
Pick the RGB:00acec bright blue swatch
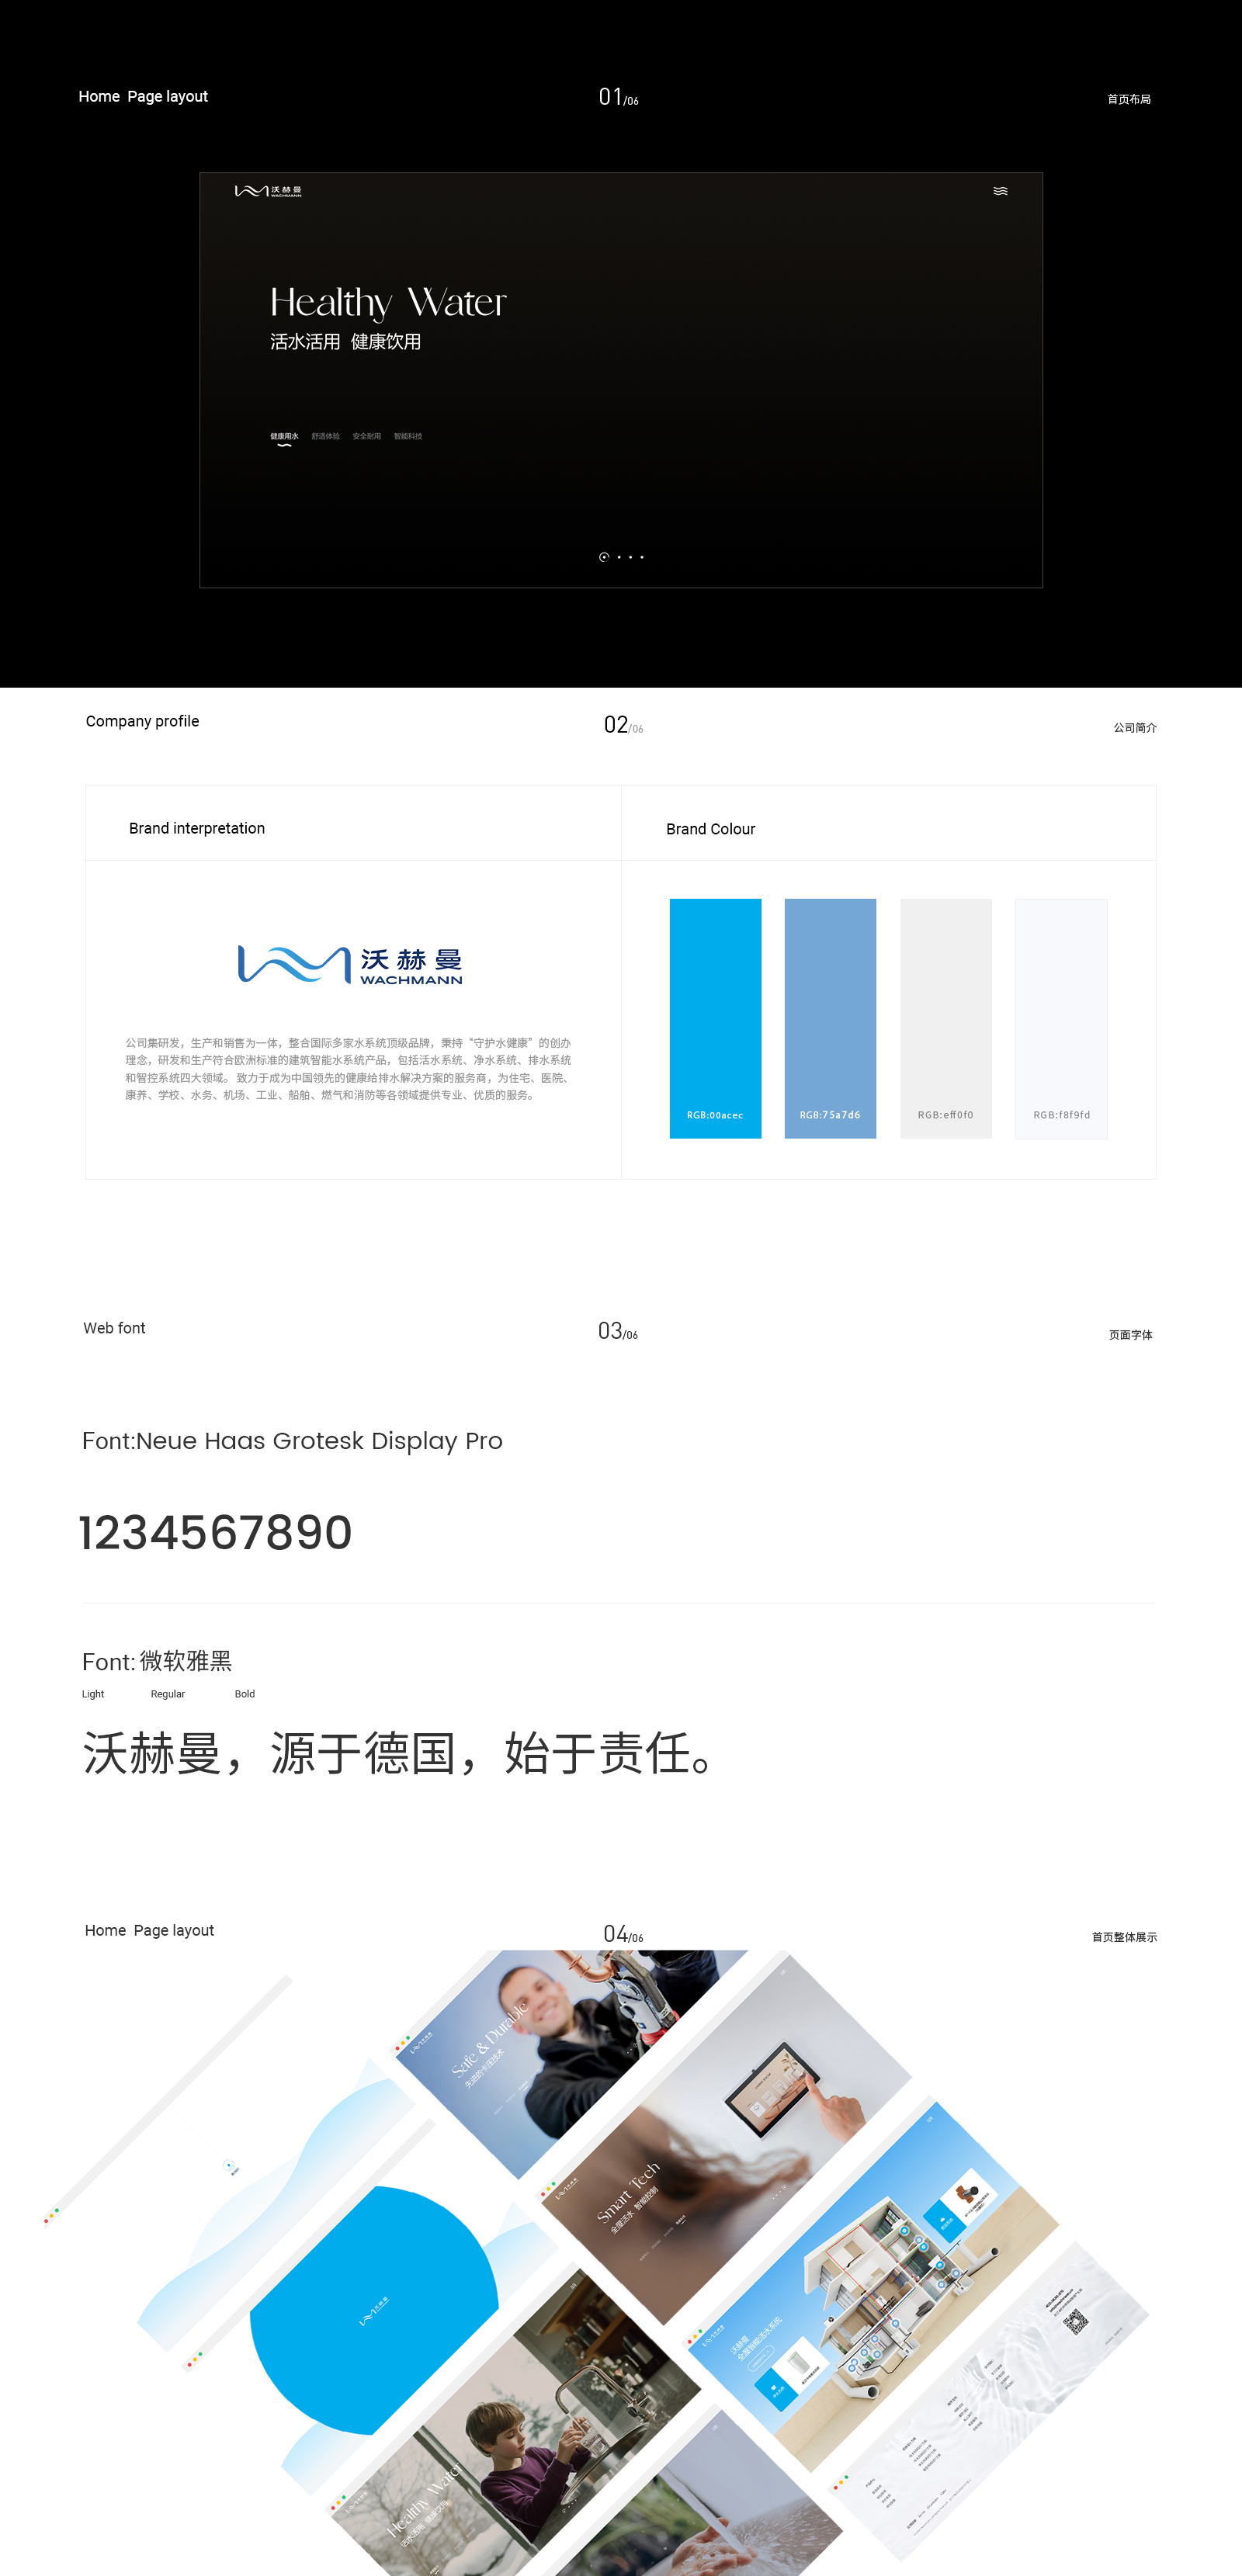tap(715, 1018)
